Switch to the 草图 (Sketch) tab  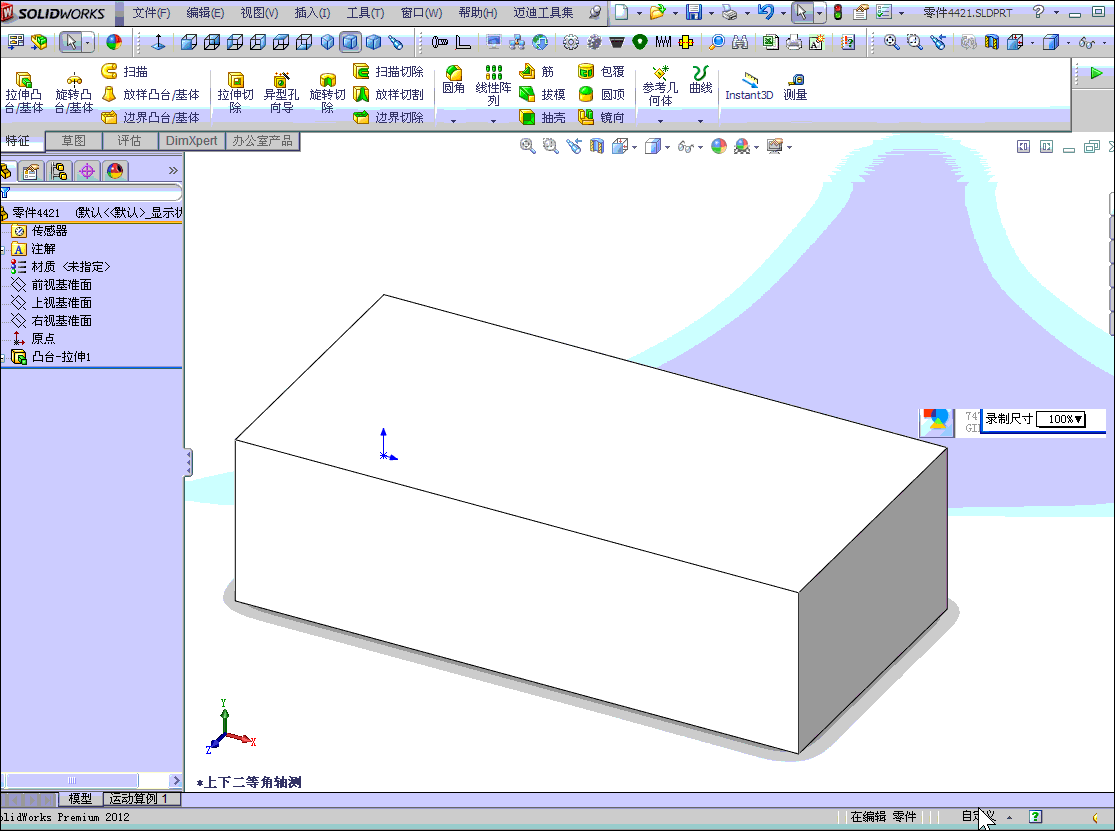tap(73, 141)
